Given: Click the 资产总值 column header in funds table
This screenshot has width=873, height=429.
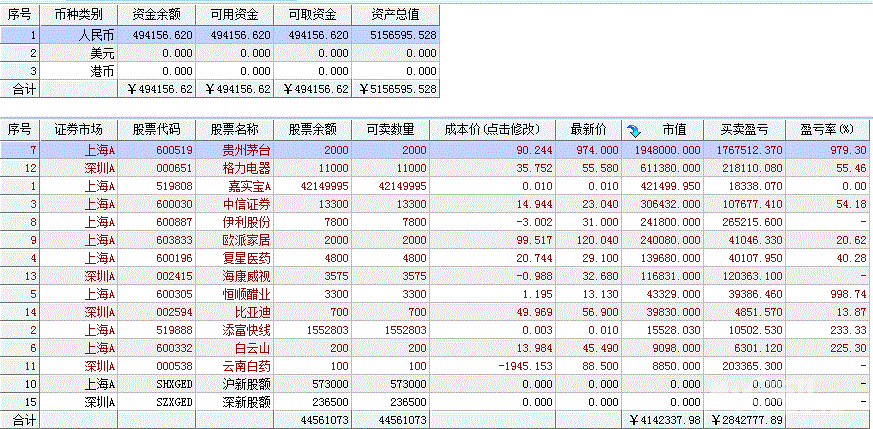Looking at the screenshot, I should tap(395, 14).
